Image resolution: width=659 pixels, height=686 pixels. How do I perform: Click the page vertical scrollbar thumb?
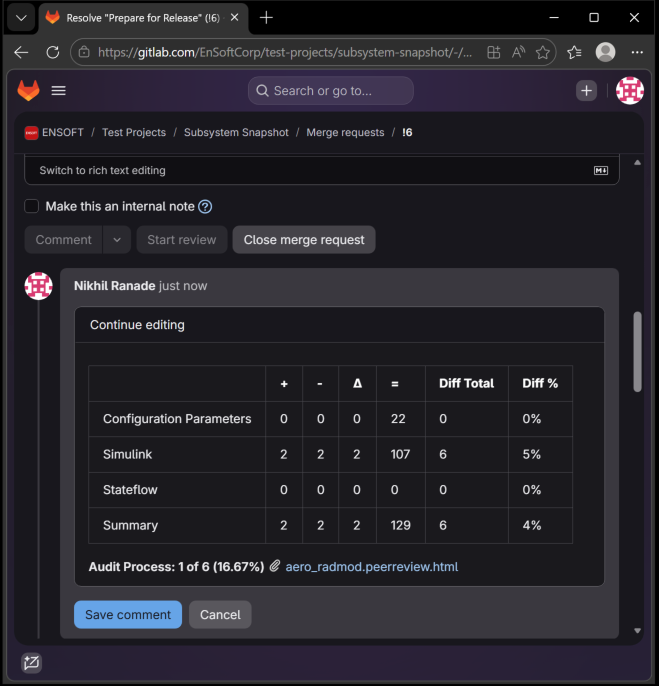point(638,352)
